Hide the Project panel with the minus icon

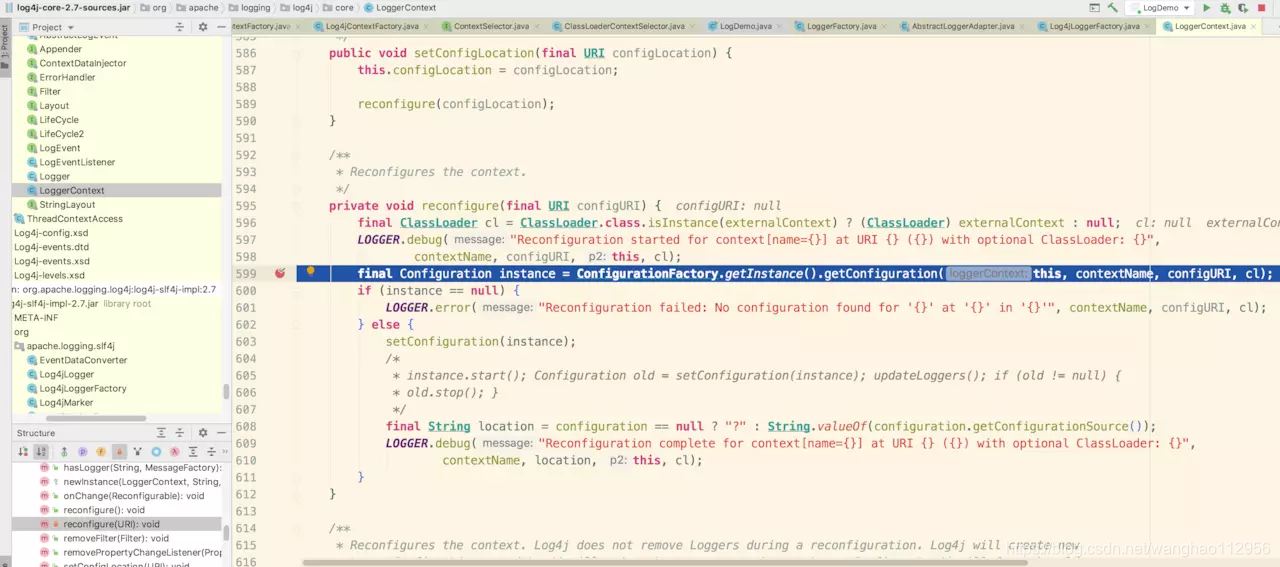pos(221,27)
